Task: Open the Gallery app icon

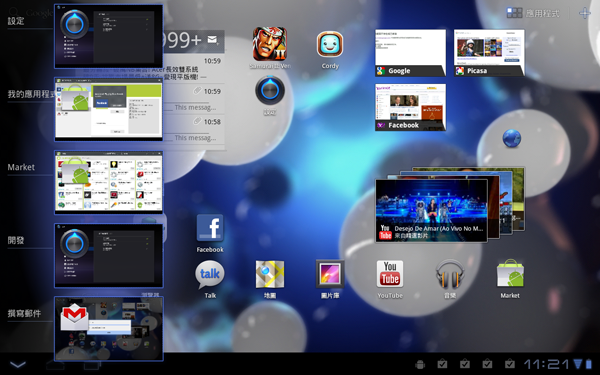Action: tap(330, 274)
